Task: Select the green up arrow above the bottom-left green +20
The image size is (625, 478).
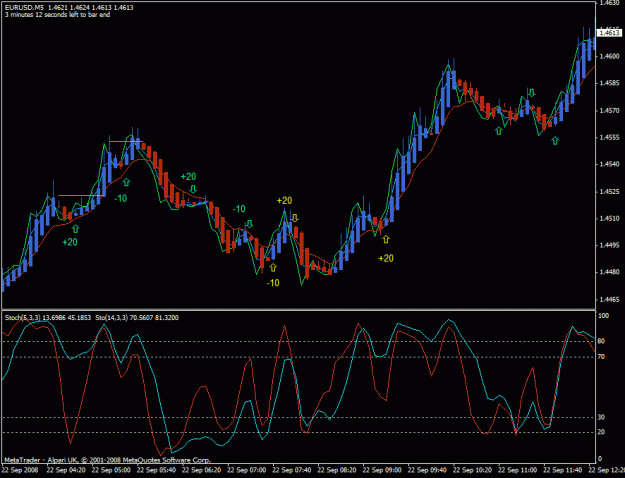Action: 75,229
